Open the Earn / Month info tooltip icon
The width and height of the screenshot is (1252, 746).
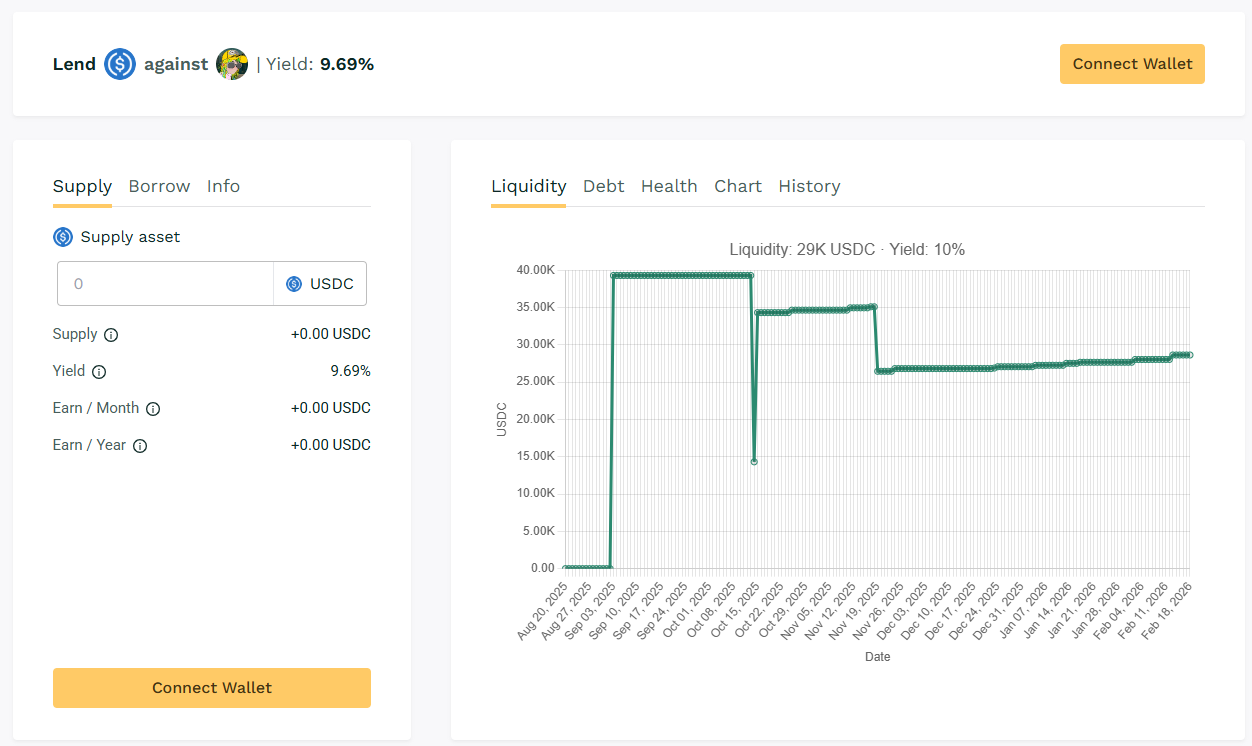pos(153,409)
